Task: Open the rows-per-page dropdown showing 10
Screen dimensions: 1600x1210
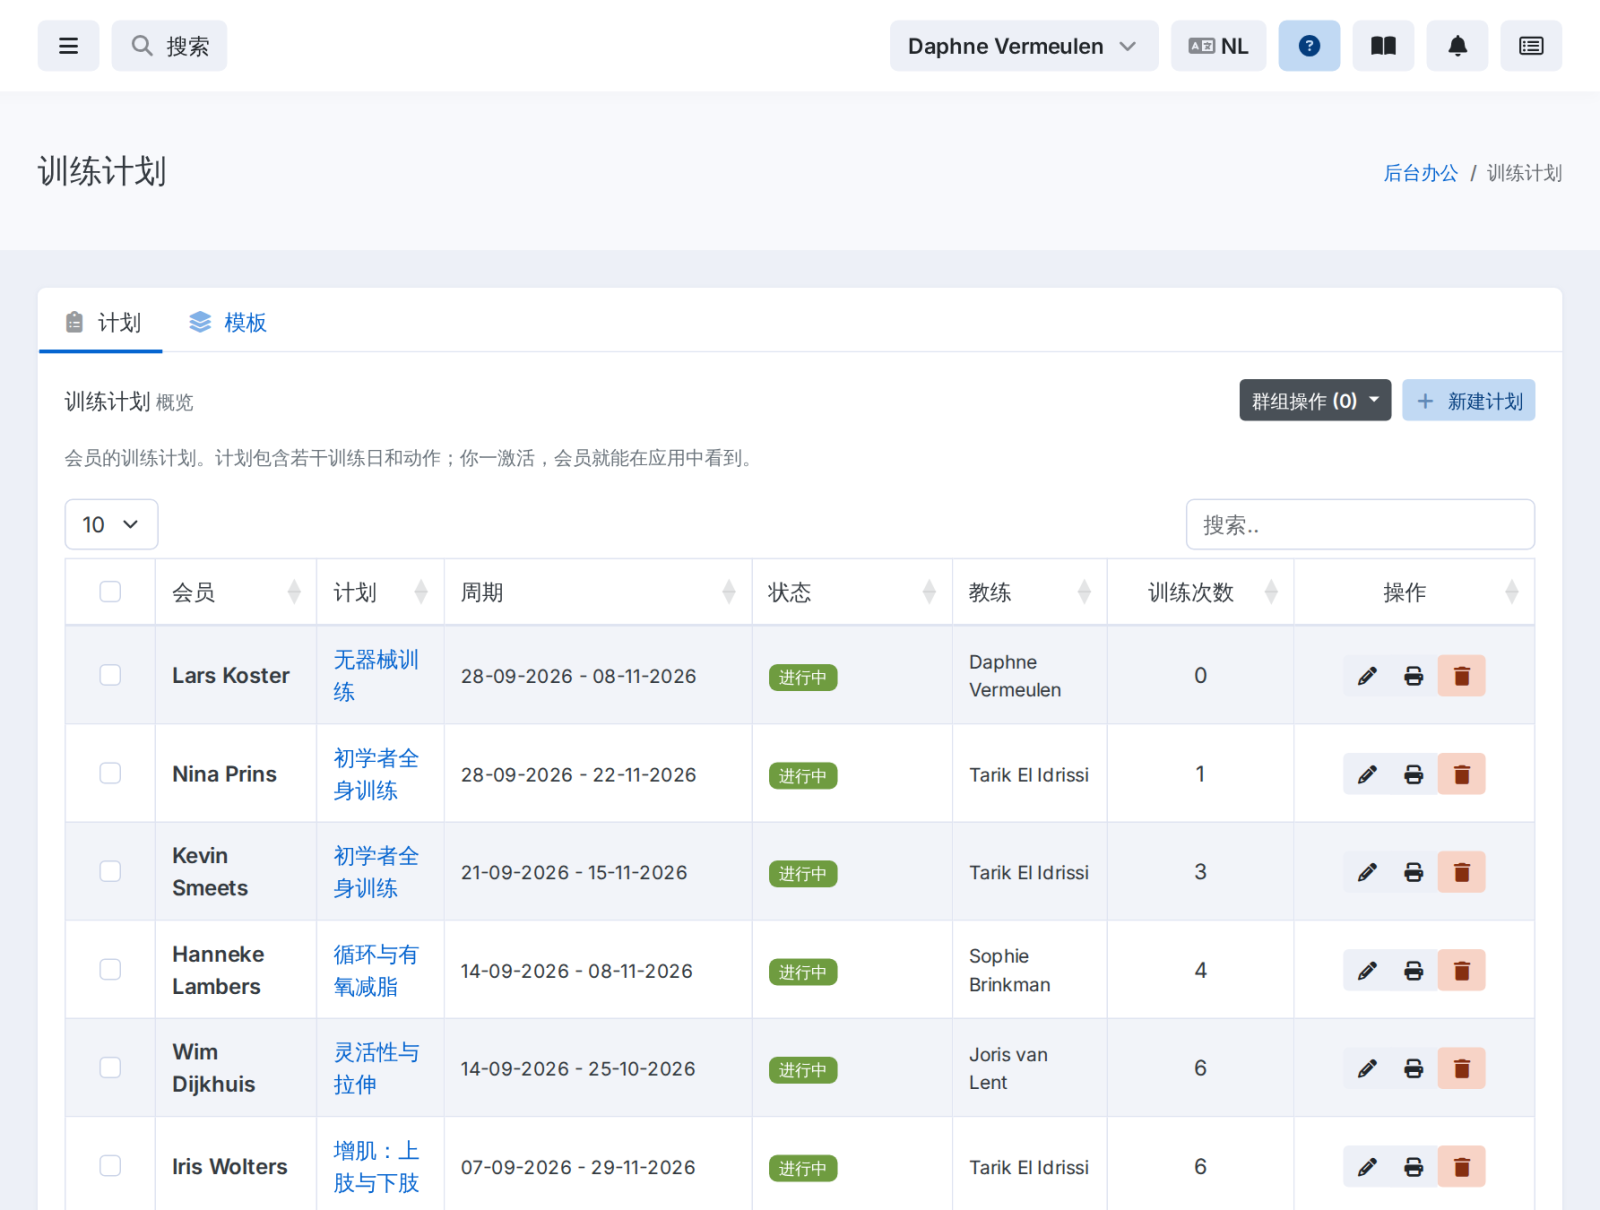Action: pyautogui.click(x=111, y=524)
